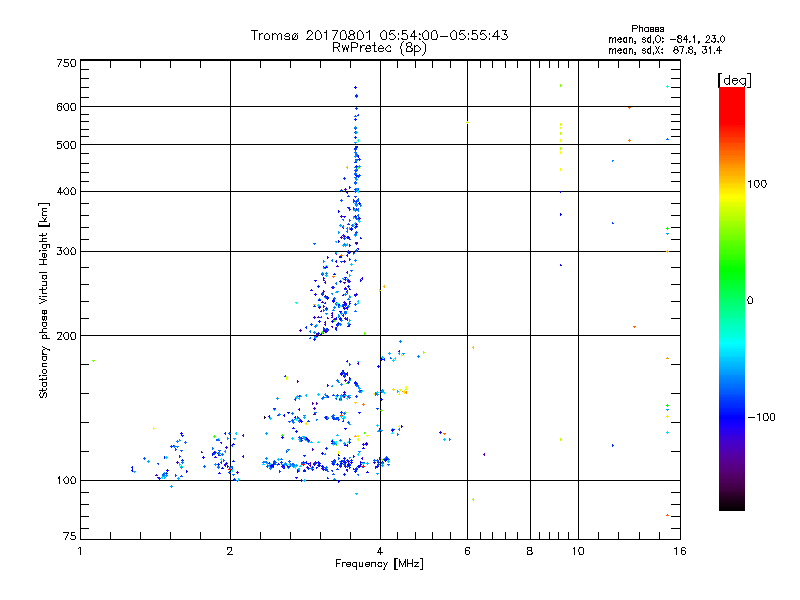The height and width of the screenshot is (600, 800).
Task: Click the x-axis tick label '2'
Action: [230, 551]
